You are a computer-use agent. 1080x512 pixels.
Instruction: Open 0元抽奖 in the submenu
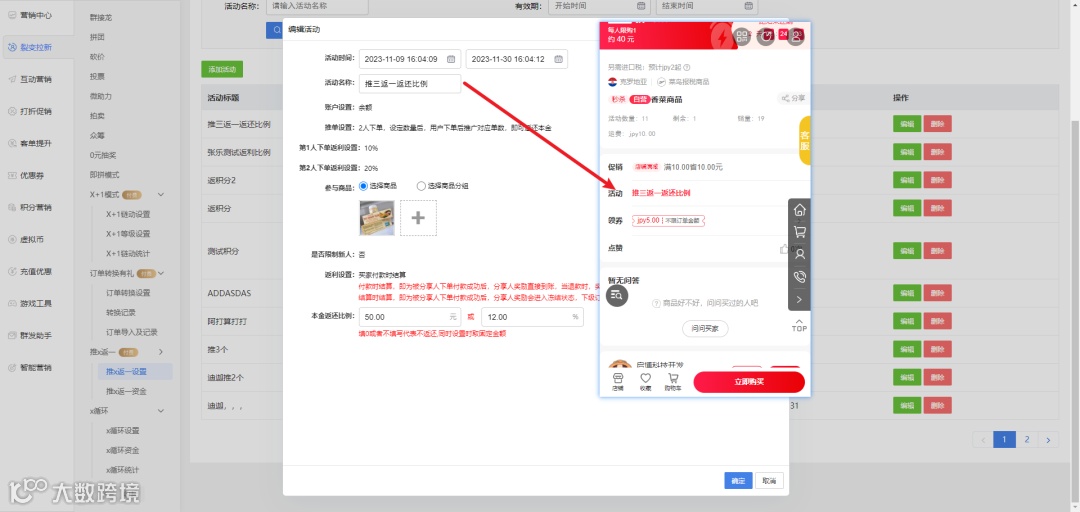coord(103,155)
